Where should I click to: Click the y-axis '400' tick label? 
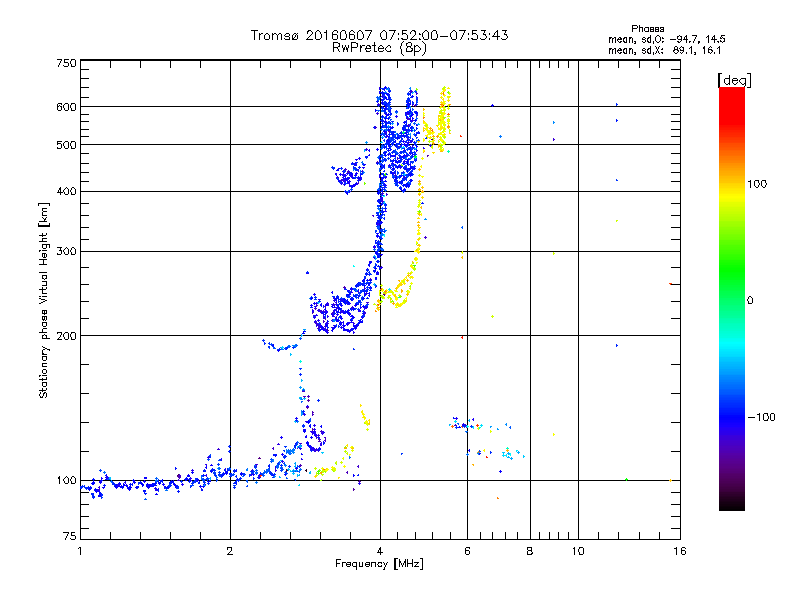click(66, 191)
